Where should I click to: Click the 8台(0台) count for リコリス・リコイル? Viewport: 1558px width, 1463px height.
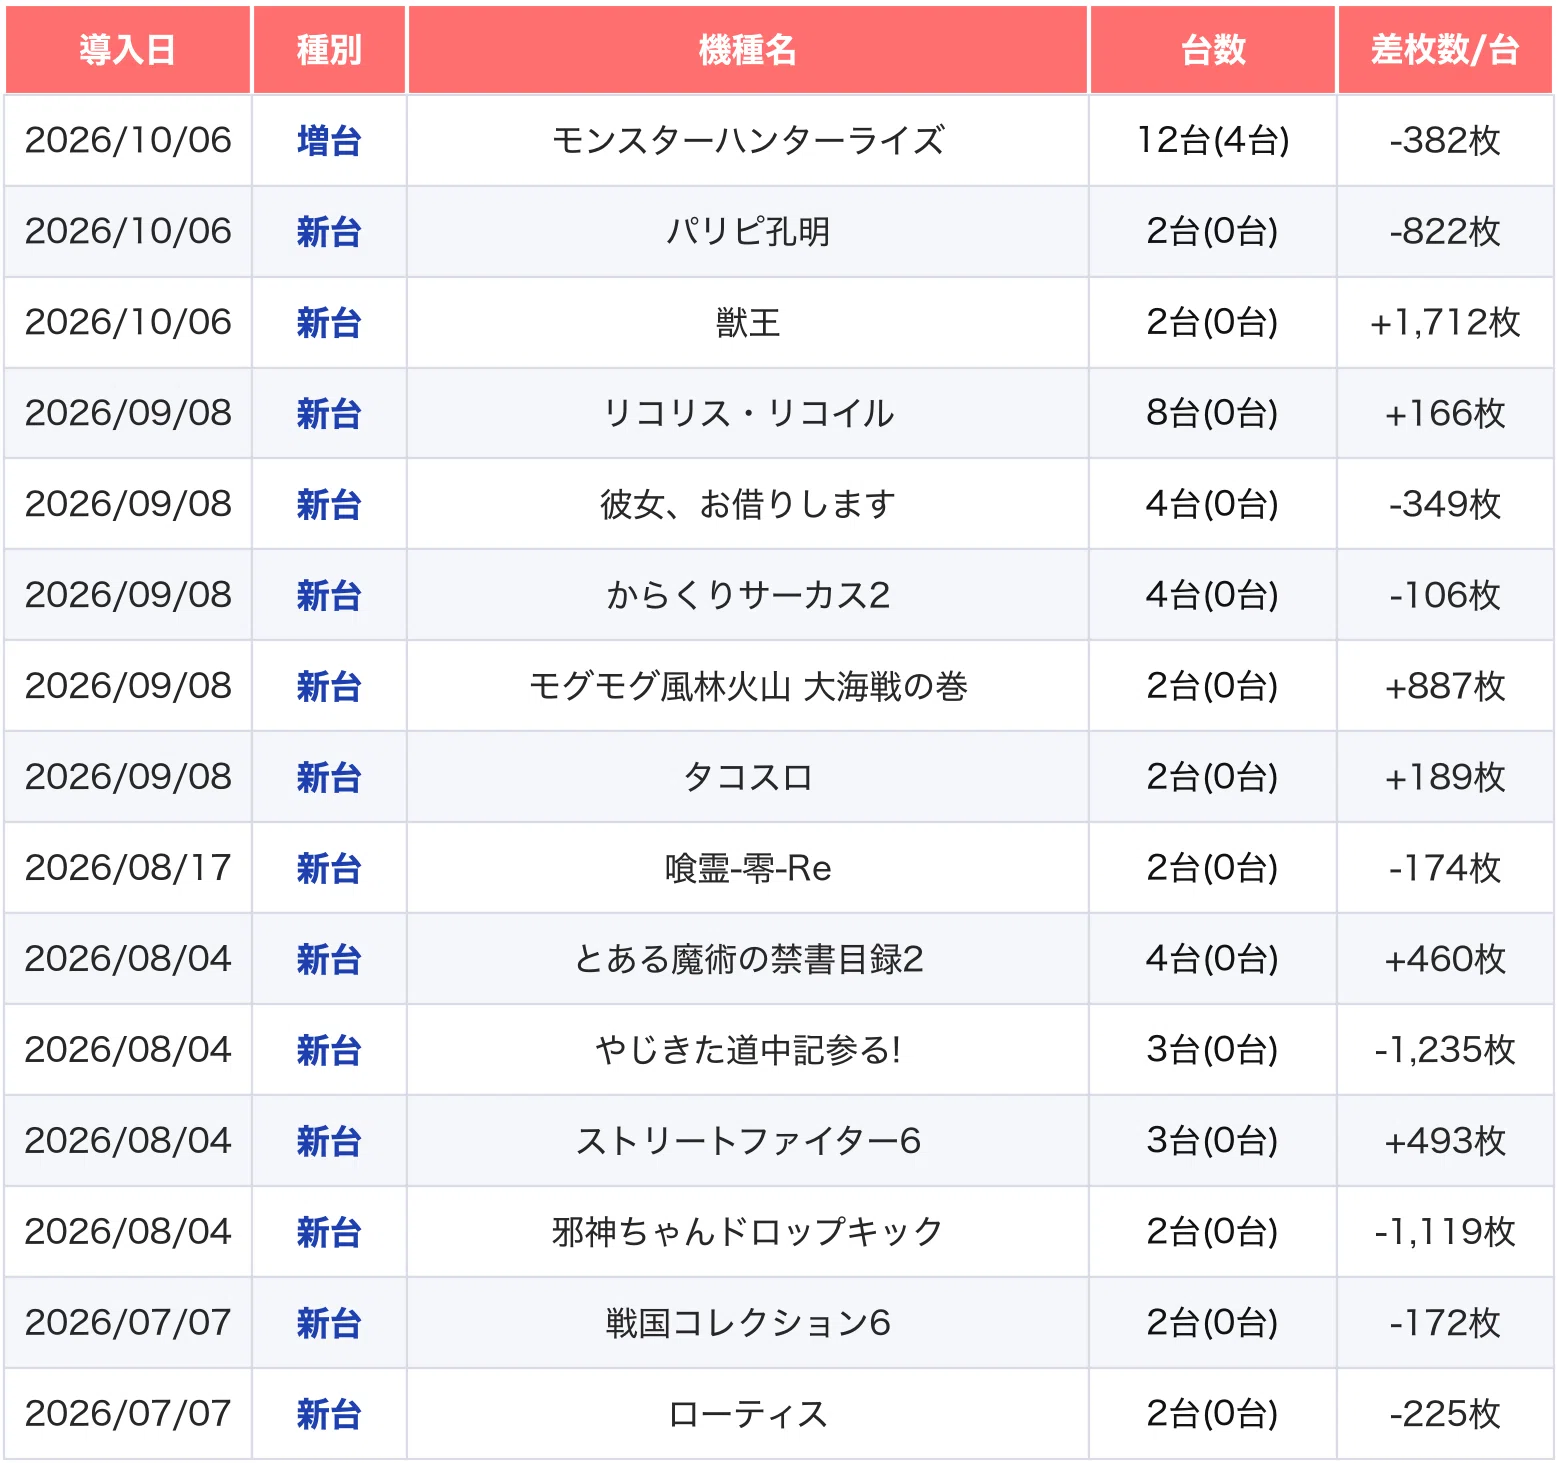click(x=1213, y=414)
